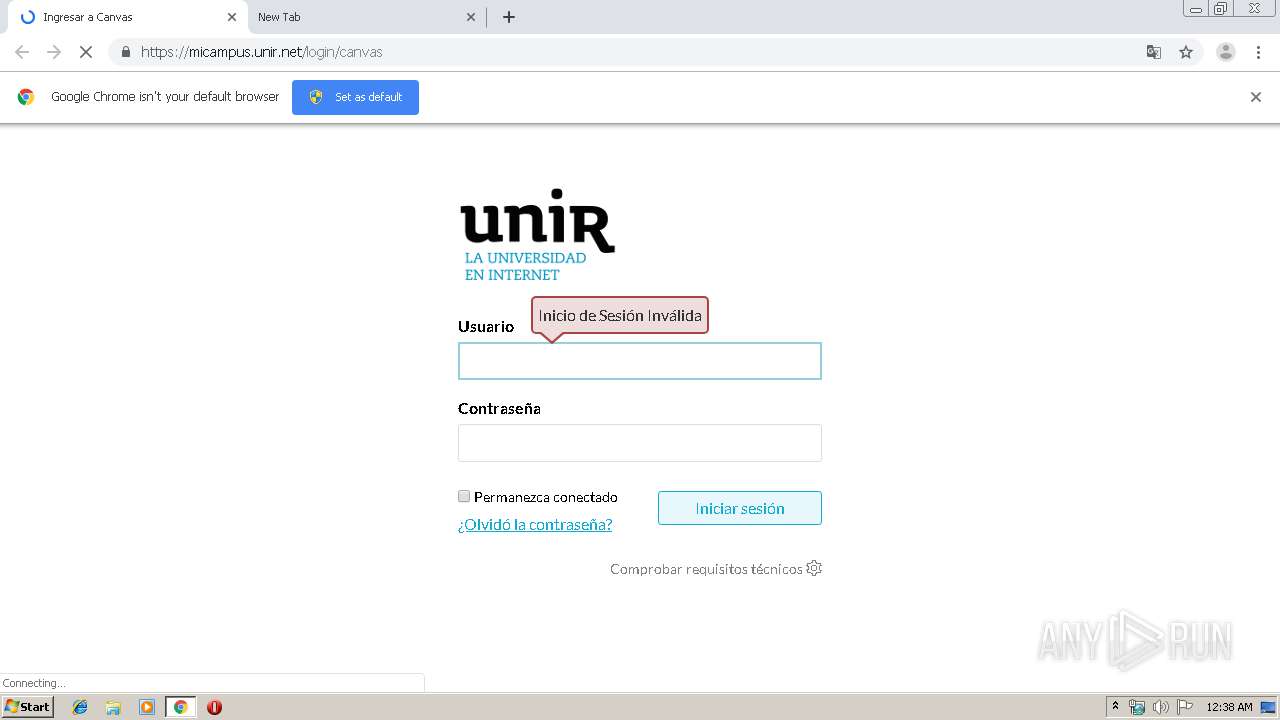This screenshot has width=1280, height=720.
Task: Focus the Contraseña password field
Action: [640, 443]
